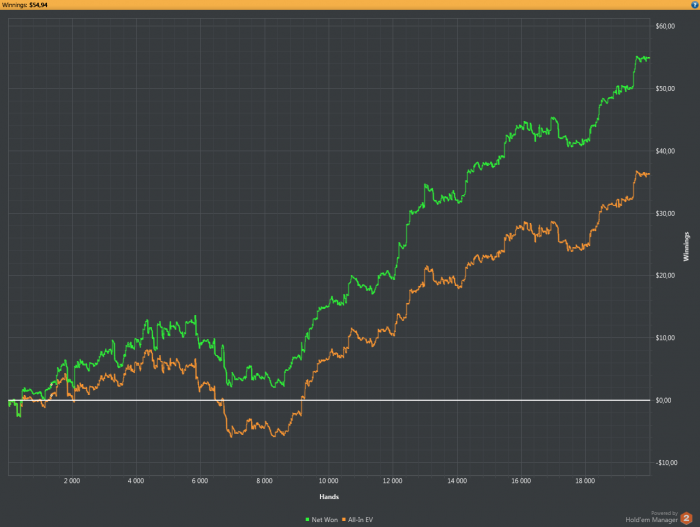Click the Hold'em Manager 2 logo

pos(686,518)
